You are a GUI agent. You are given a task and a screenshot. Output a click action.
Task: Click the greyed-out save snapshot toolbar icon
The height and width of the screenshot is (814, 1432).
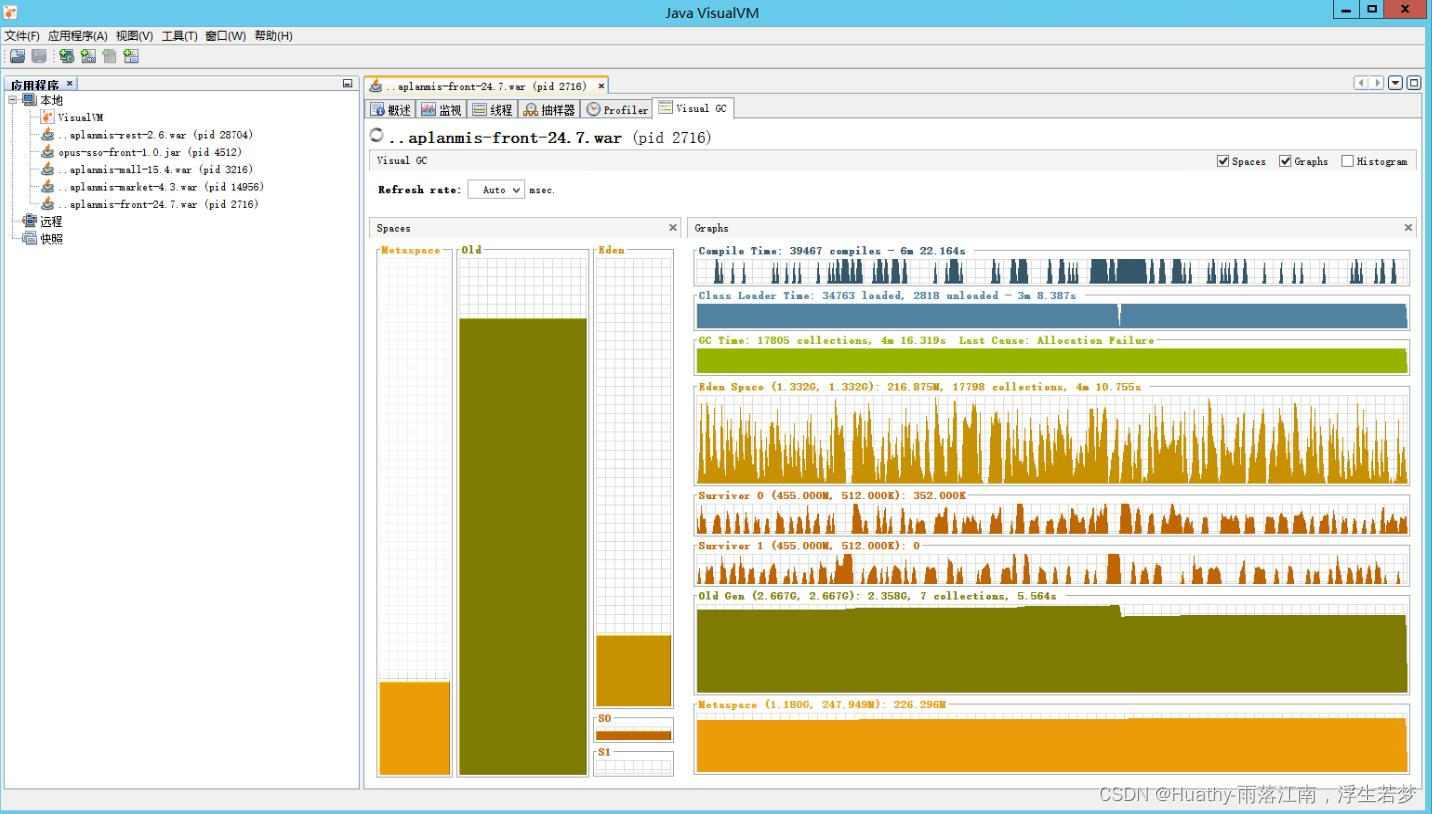point(38,56)
